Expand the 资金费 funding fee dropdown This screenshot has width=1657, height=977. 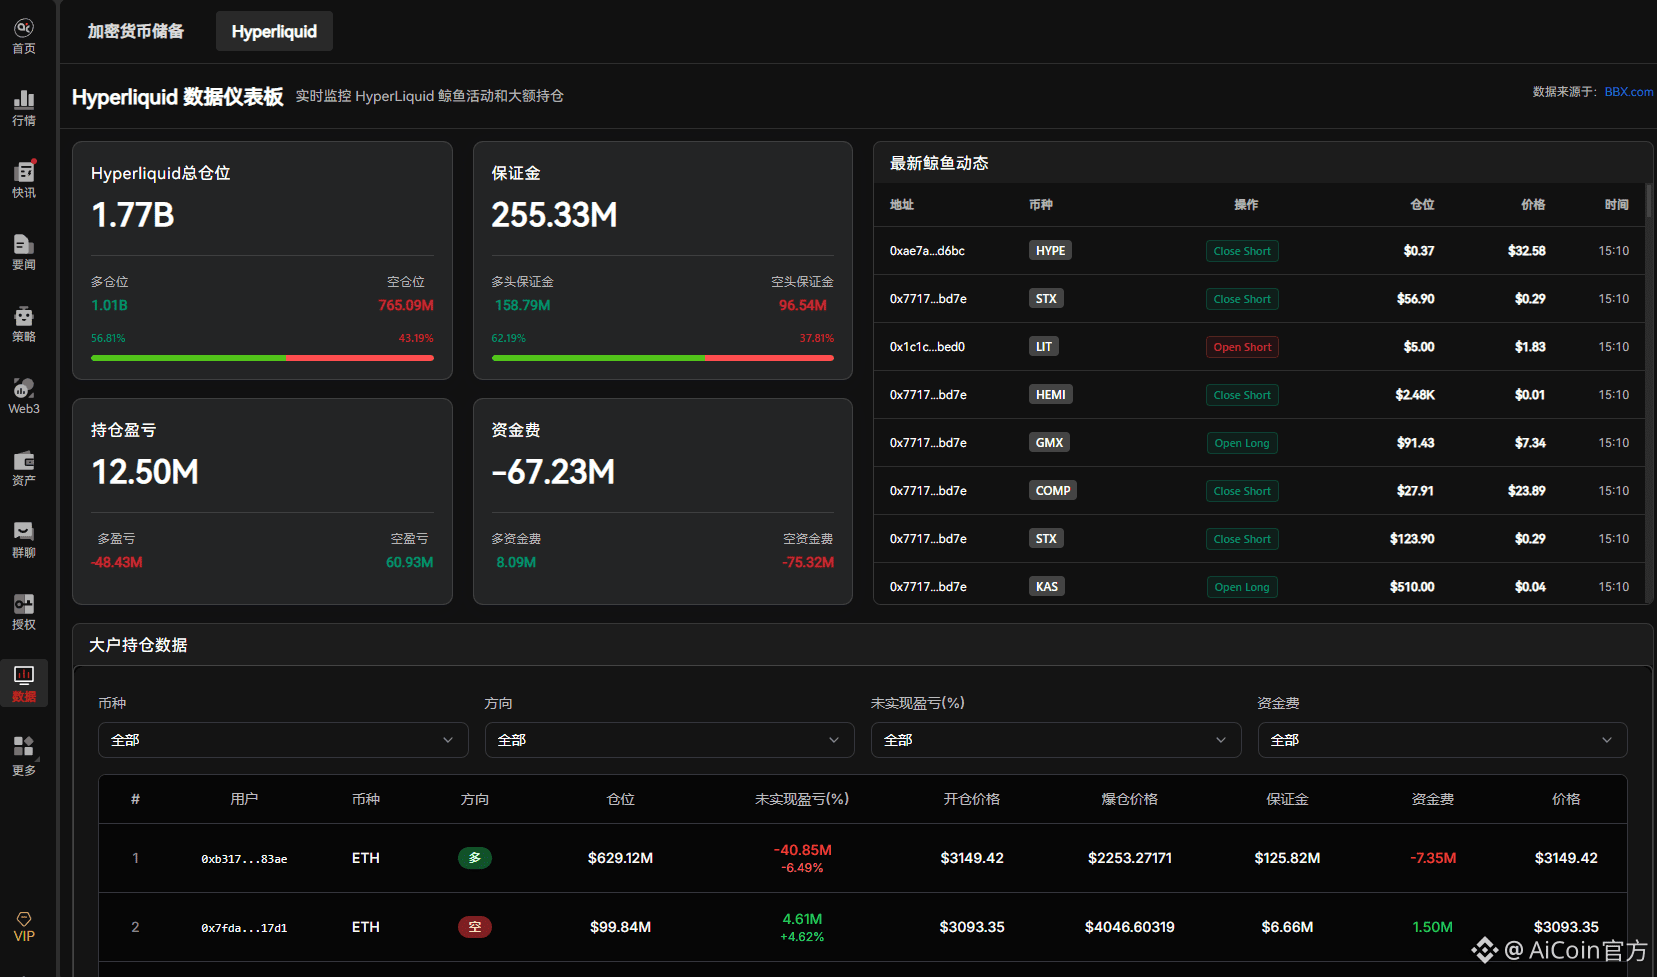pos(1442,739)
